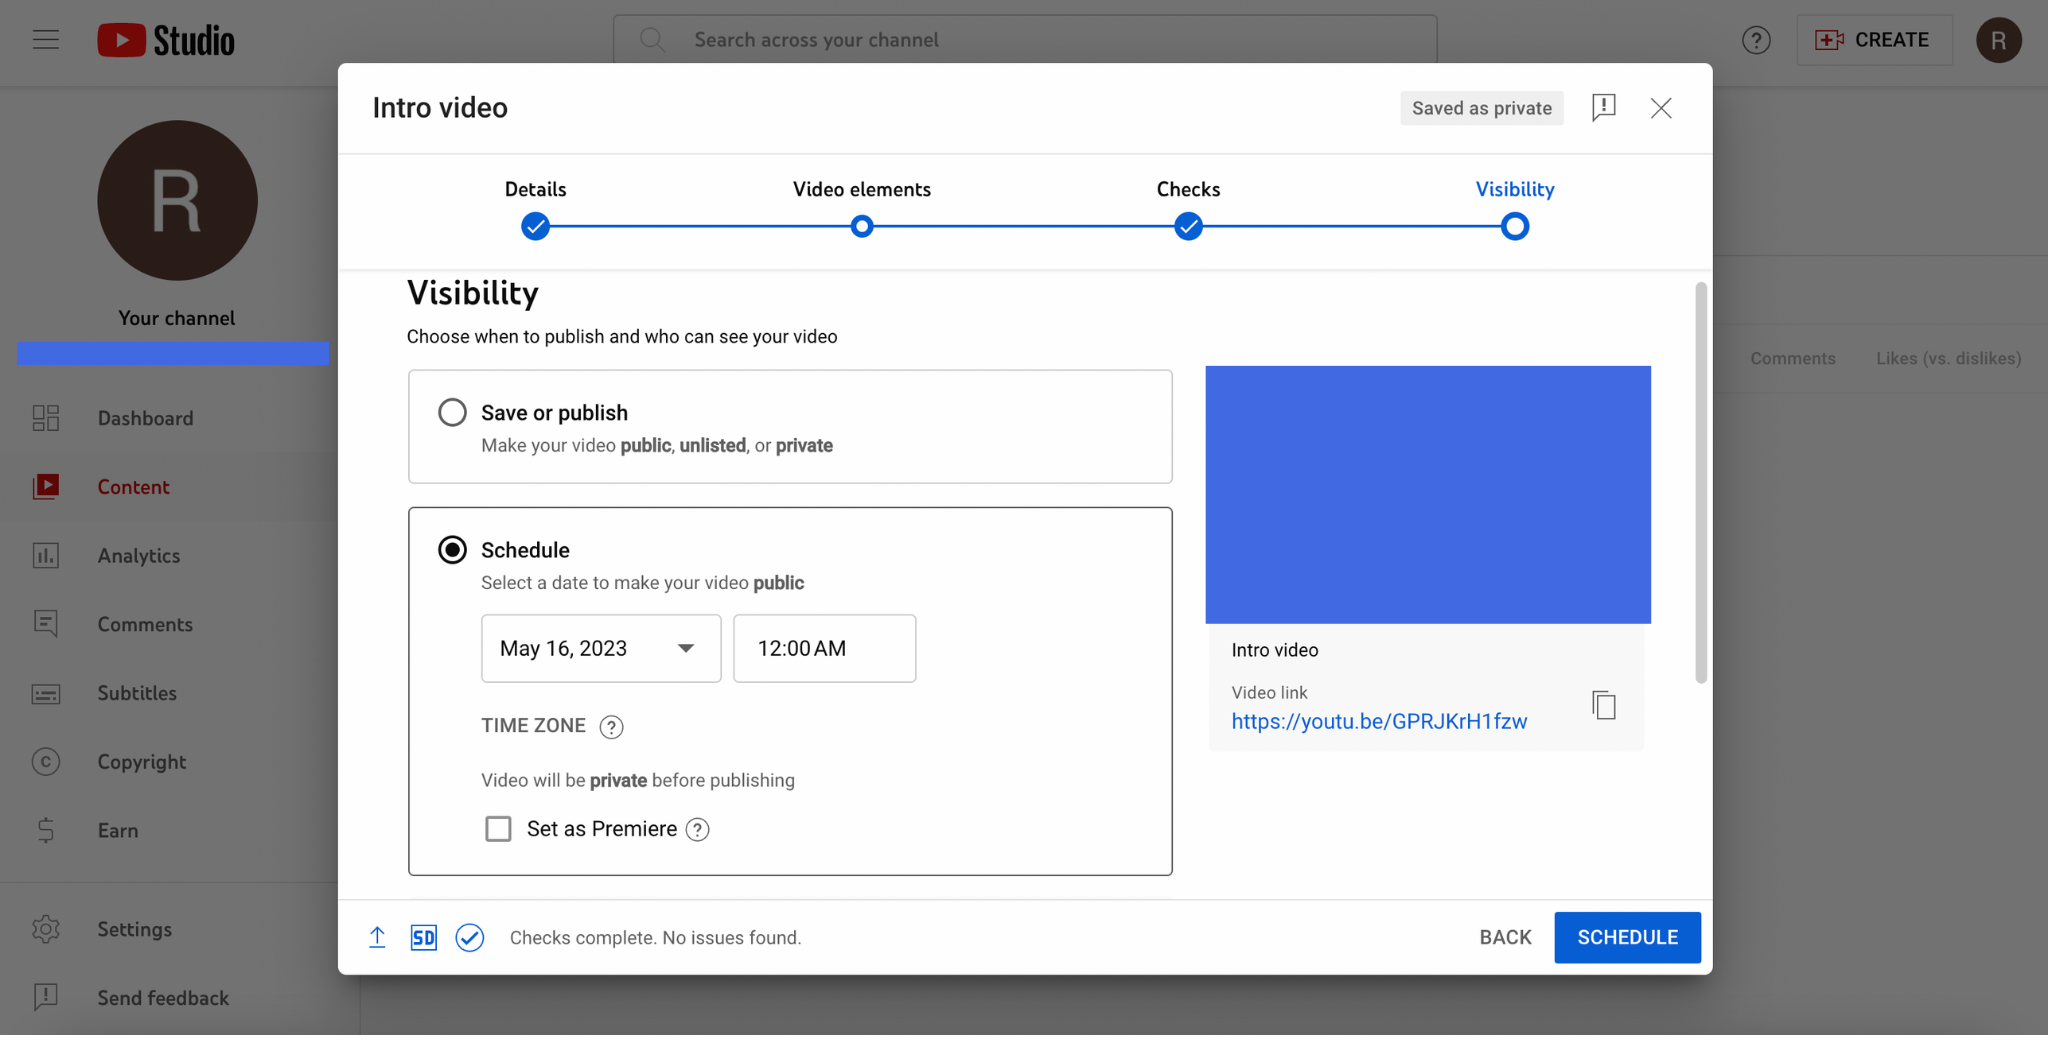Copy the video link icon
Screen dimensions: 2048x1042
click(1603, 706)
